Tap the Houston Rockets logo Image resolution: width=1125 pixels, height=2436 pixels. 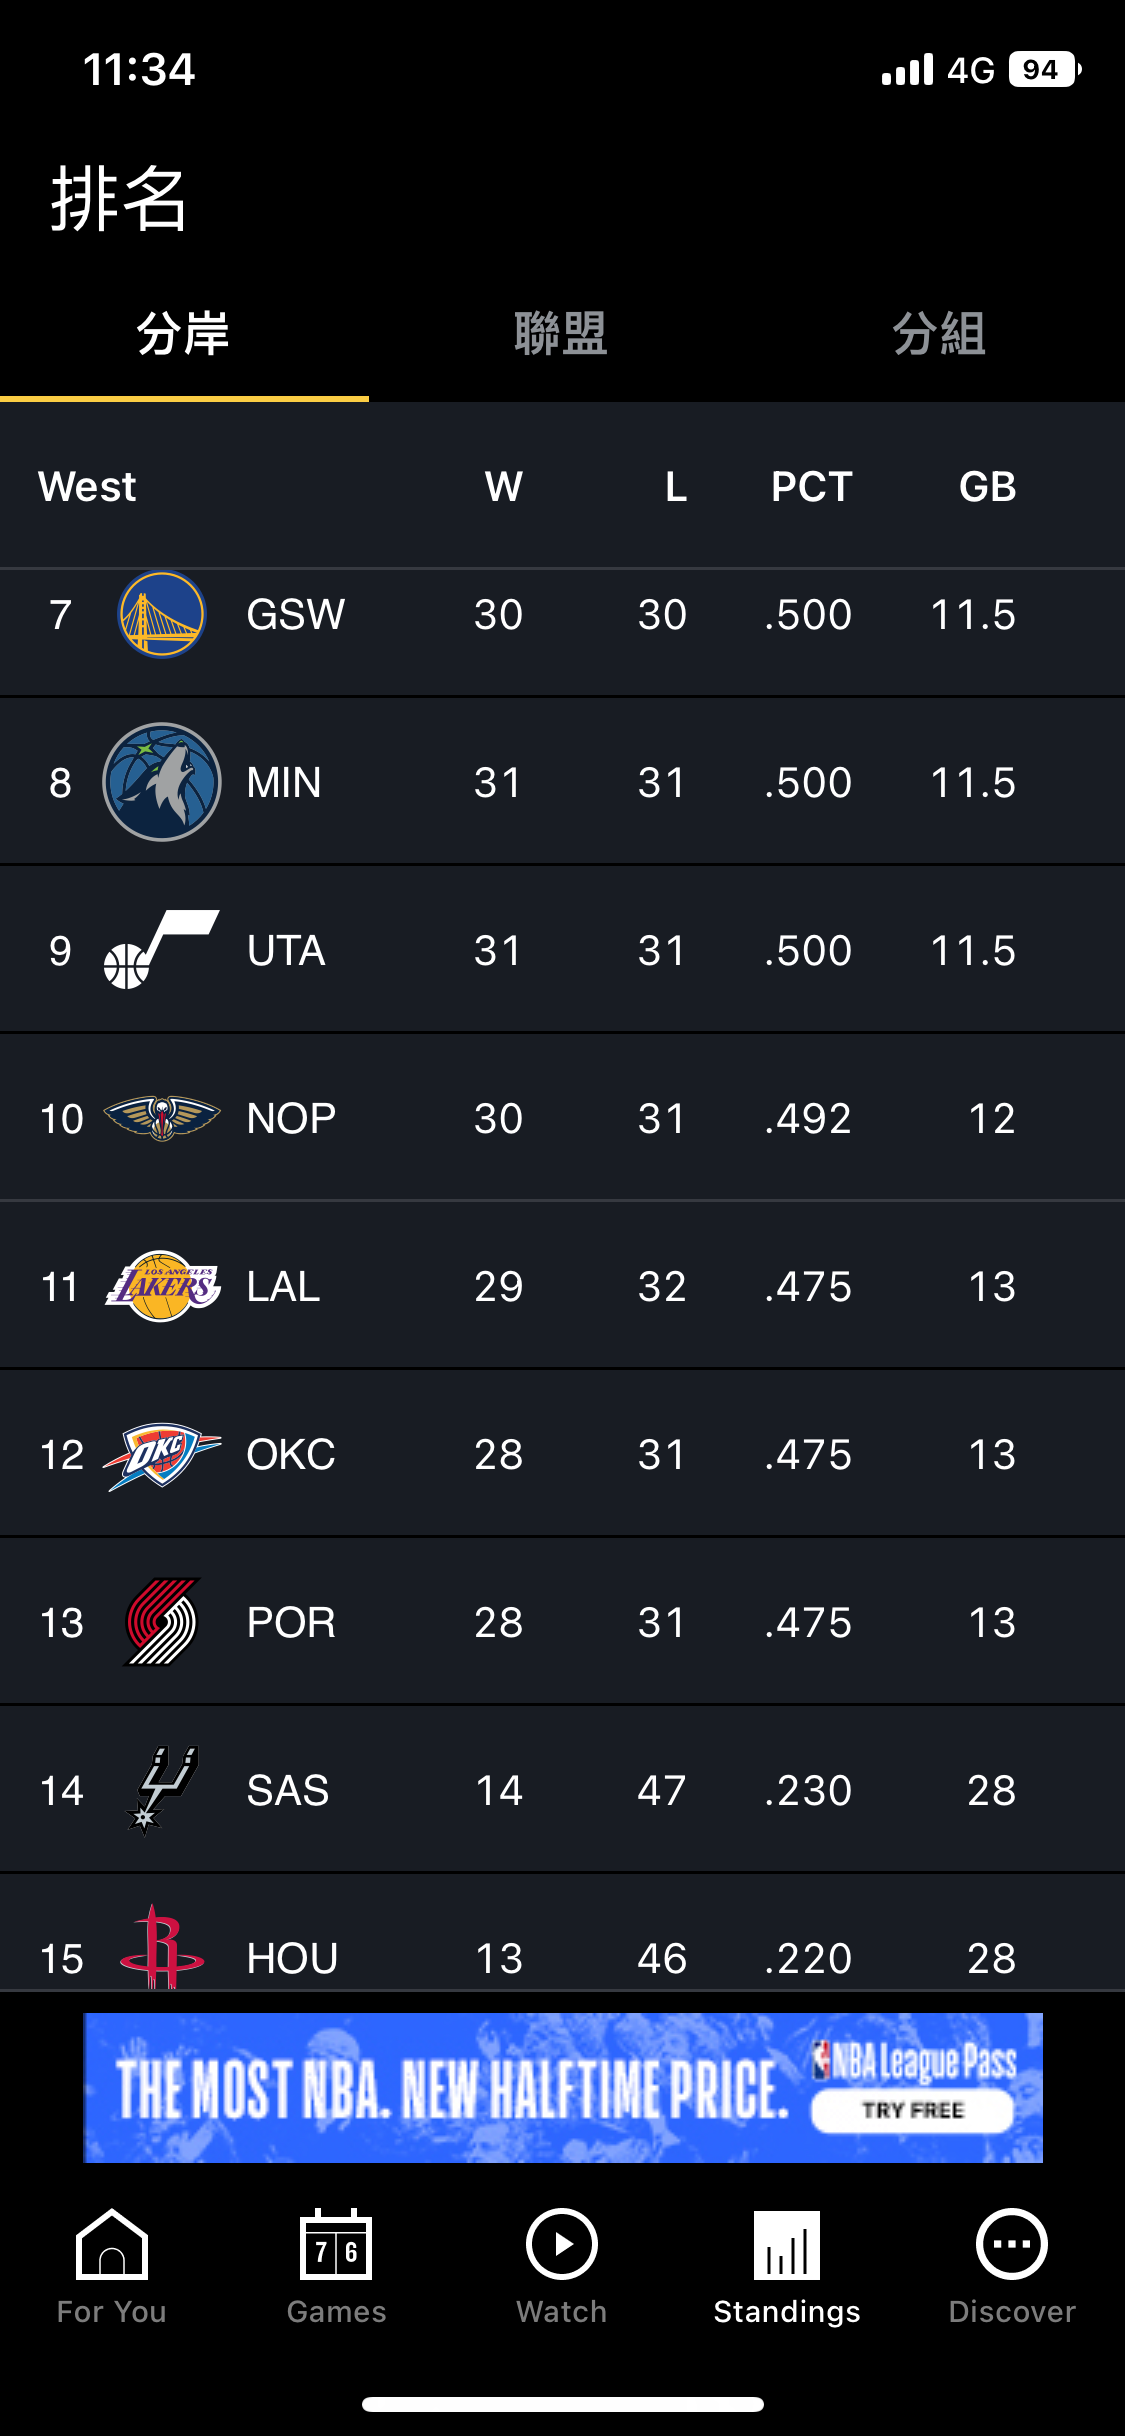coord(162,1948)
